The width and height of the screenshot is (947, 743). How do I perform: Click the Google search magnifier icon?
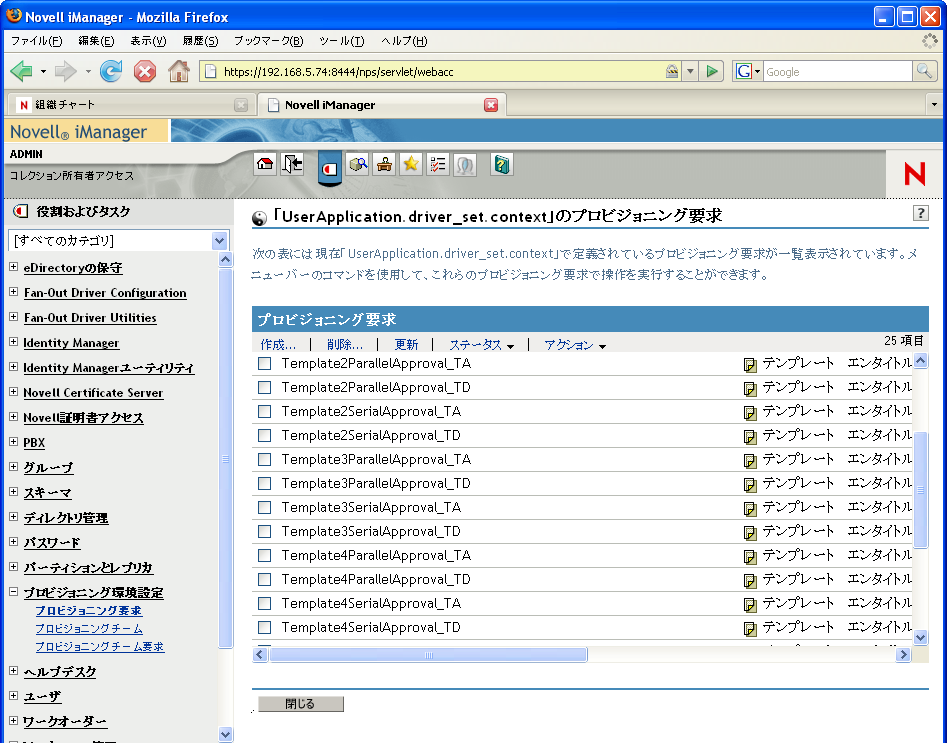[x=924, y=71]
